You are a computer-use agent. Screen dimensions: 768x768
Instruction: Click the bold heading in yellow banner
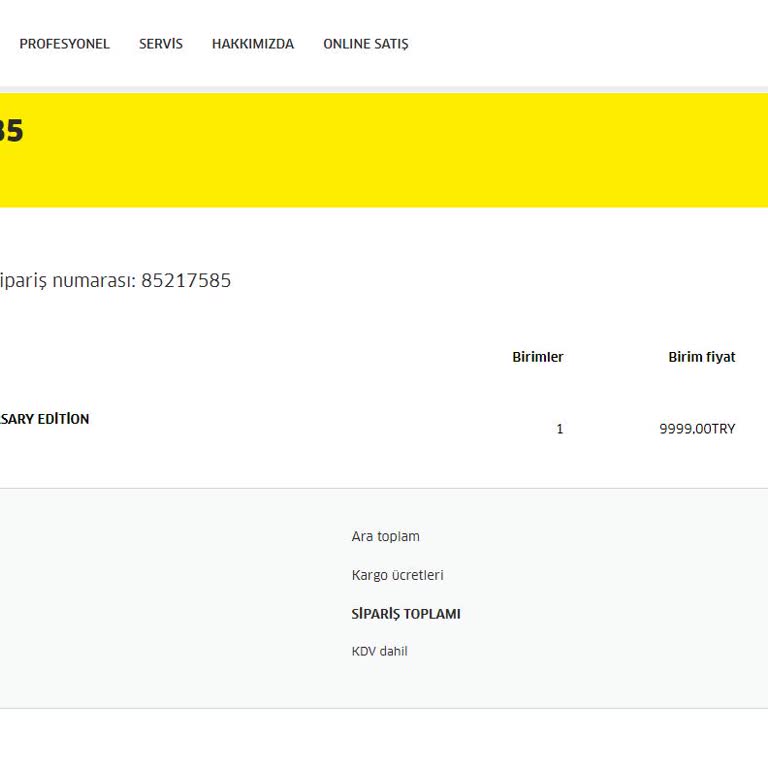point(10,132)
